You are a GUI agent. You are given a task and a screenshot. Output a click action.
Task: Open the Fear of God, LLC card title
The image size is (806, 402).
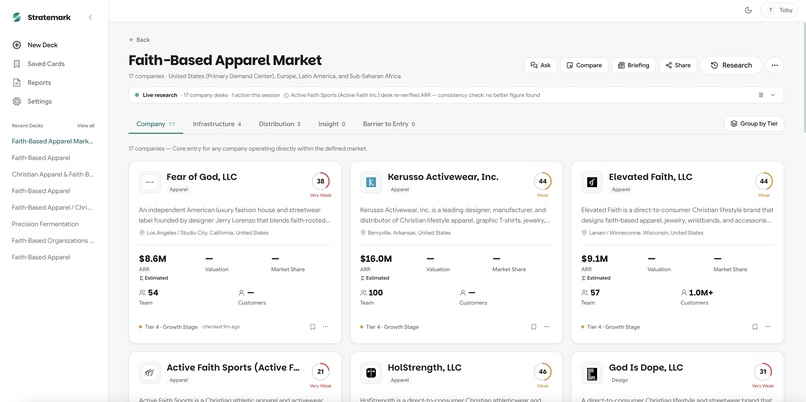pos(202,177)
